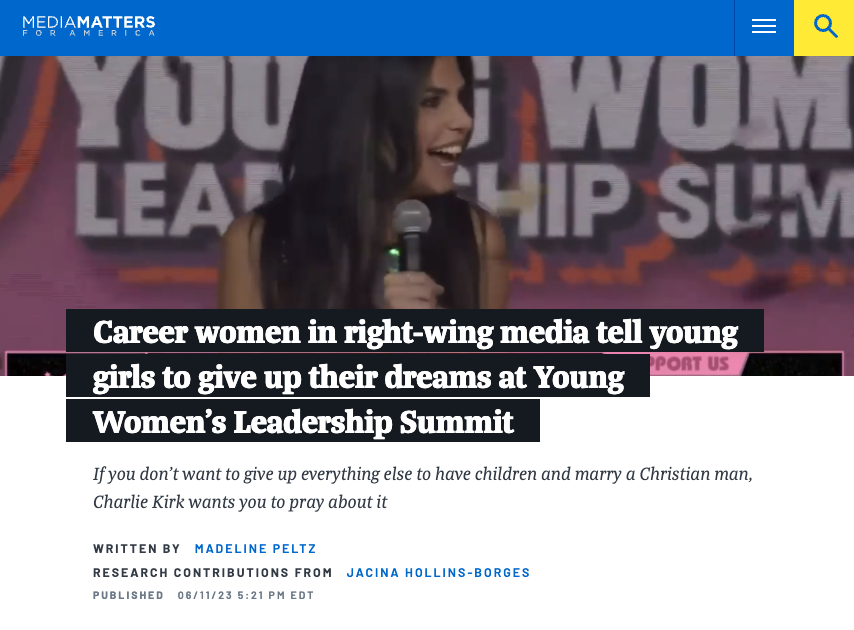The image size is (854, 630).
Task: Click the 'Written by' label
Action: [x=137, y=549]
